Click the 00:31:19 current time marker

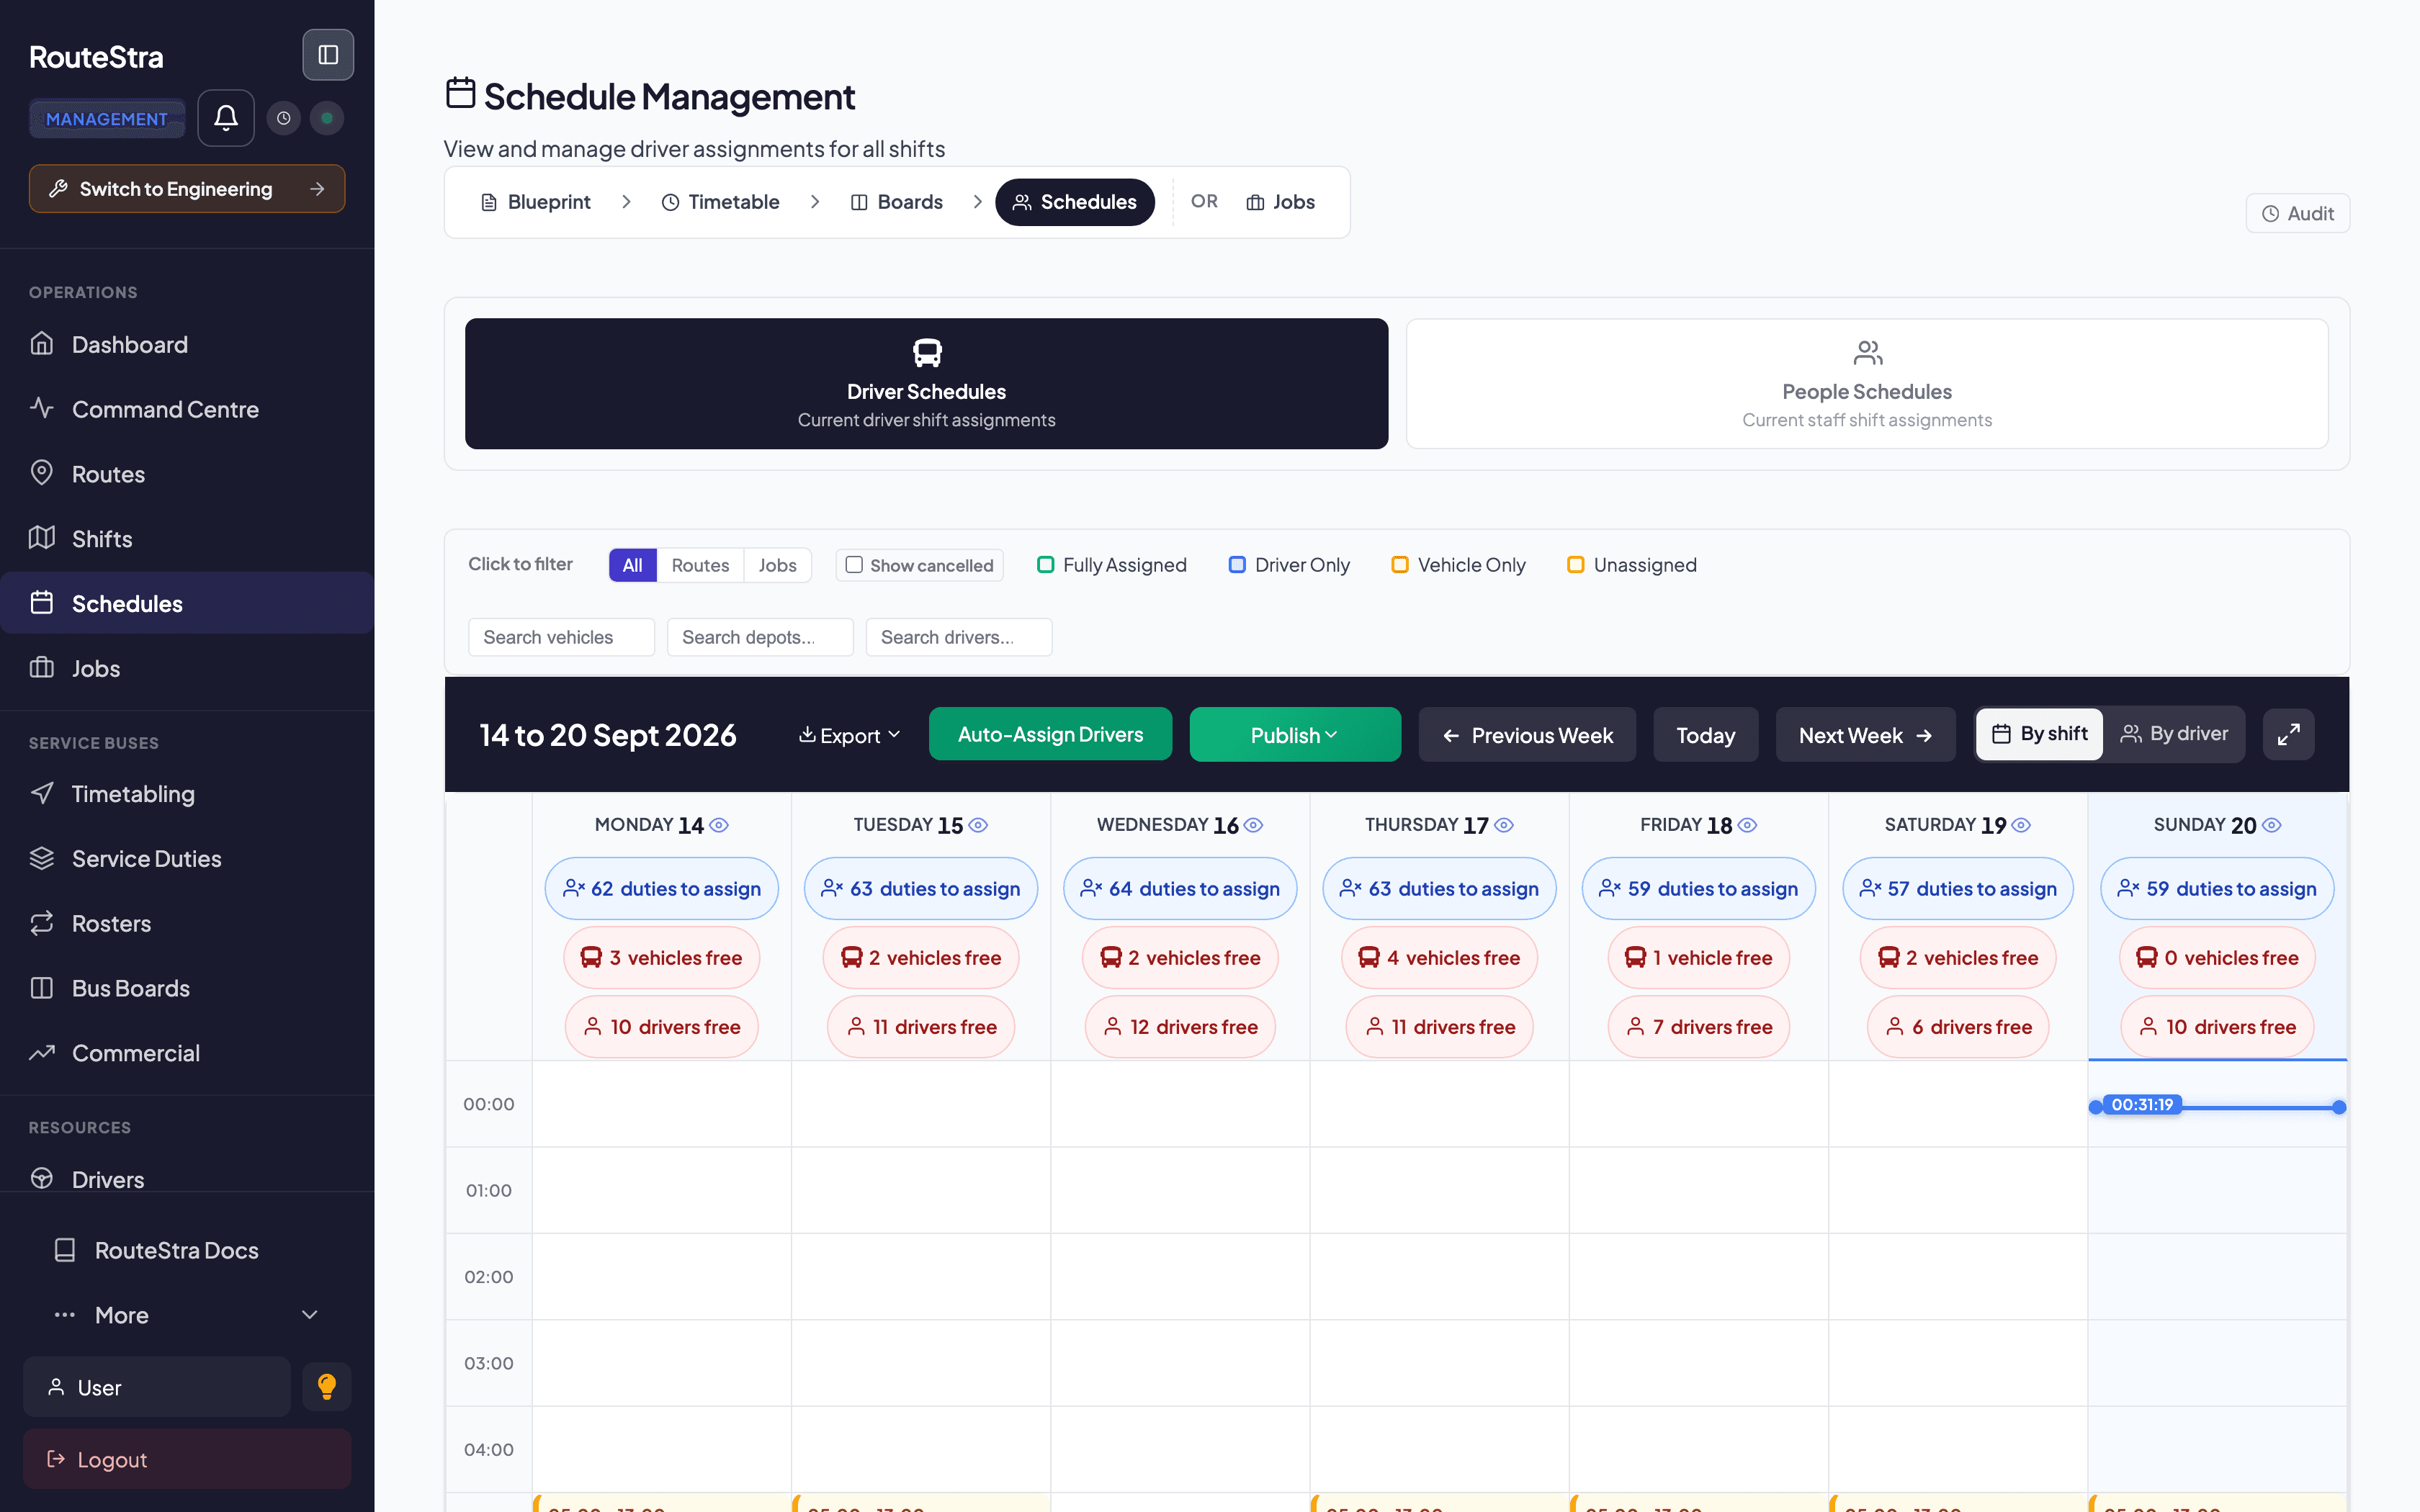[x=2141, y=1105]
